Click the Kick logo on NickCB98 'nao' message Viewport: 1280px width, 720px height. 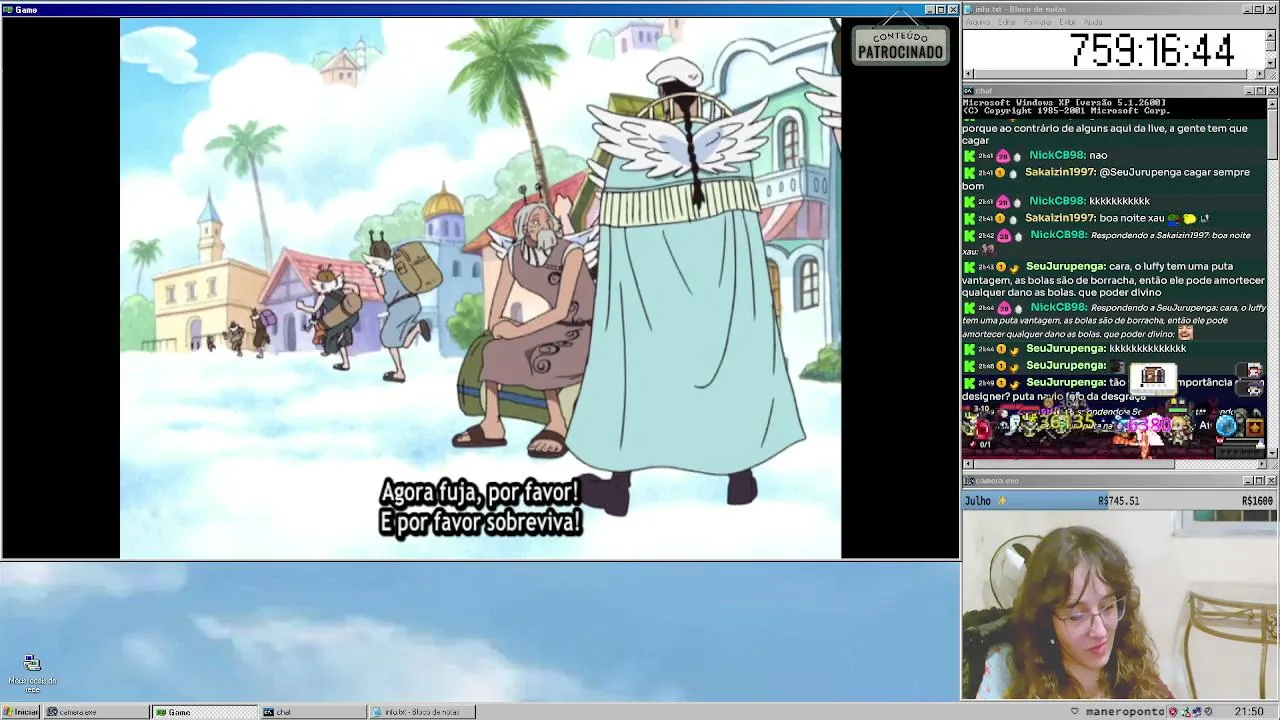point(969,156)
